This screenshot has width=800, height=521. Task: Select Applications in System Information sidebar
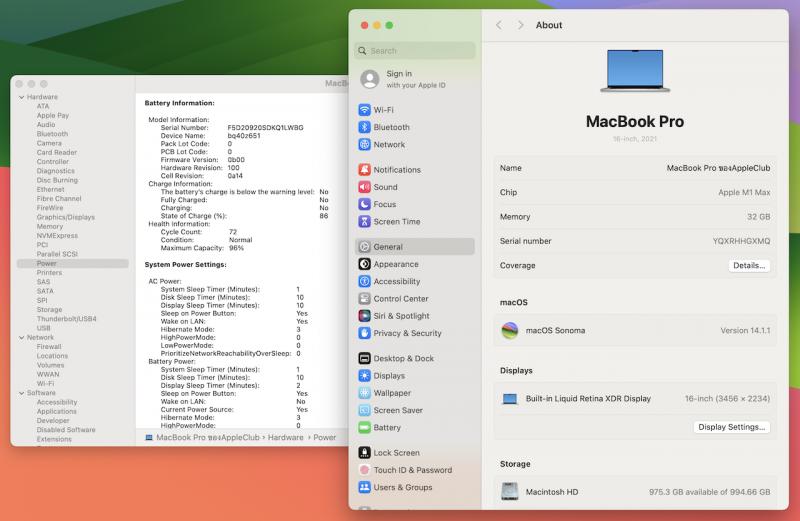57,411
